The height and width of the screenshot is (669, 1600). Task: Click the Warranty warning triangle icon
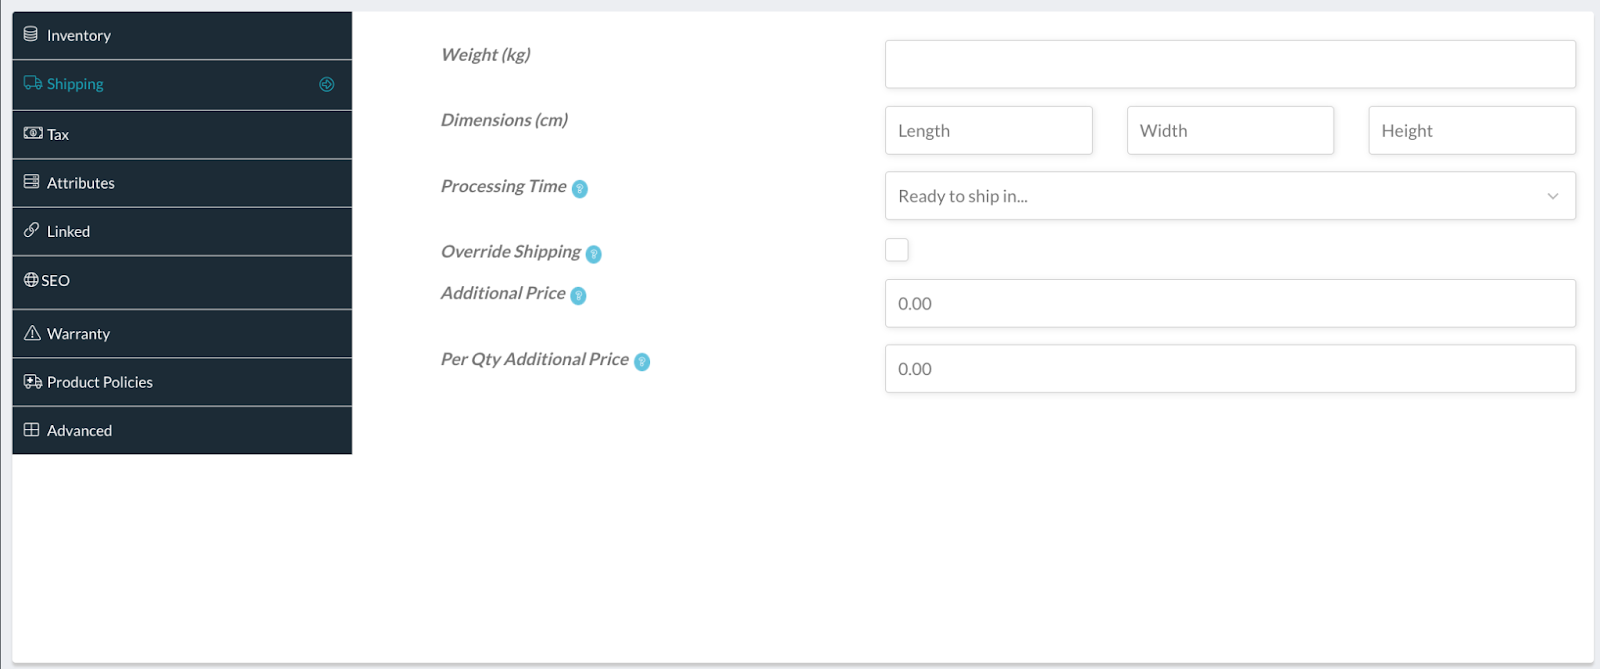(32, 333)
